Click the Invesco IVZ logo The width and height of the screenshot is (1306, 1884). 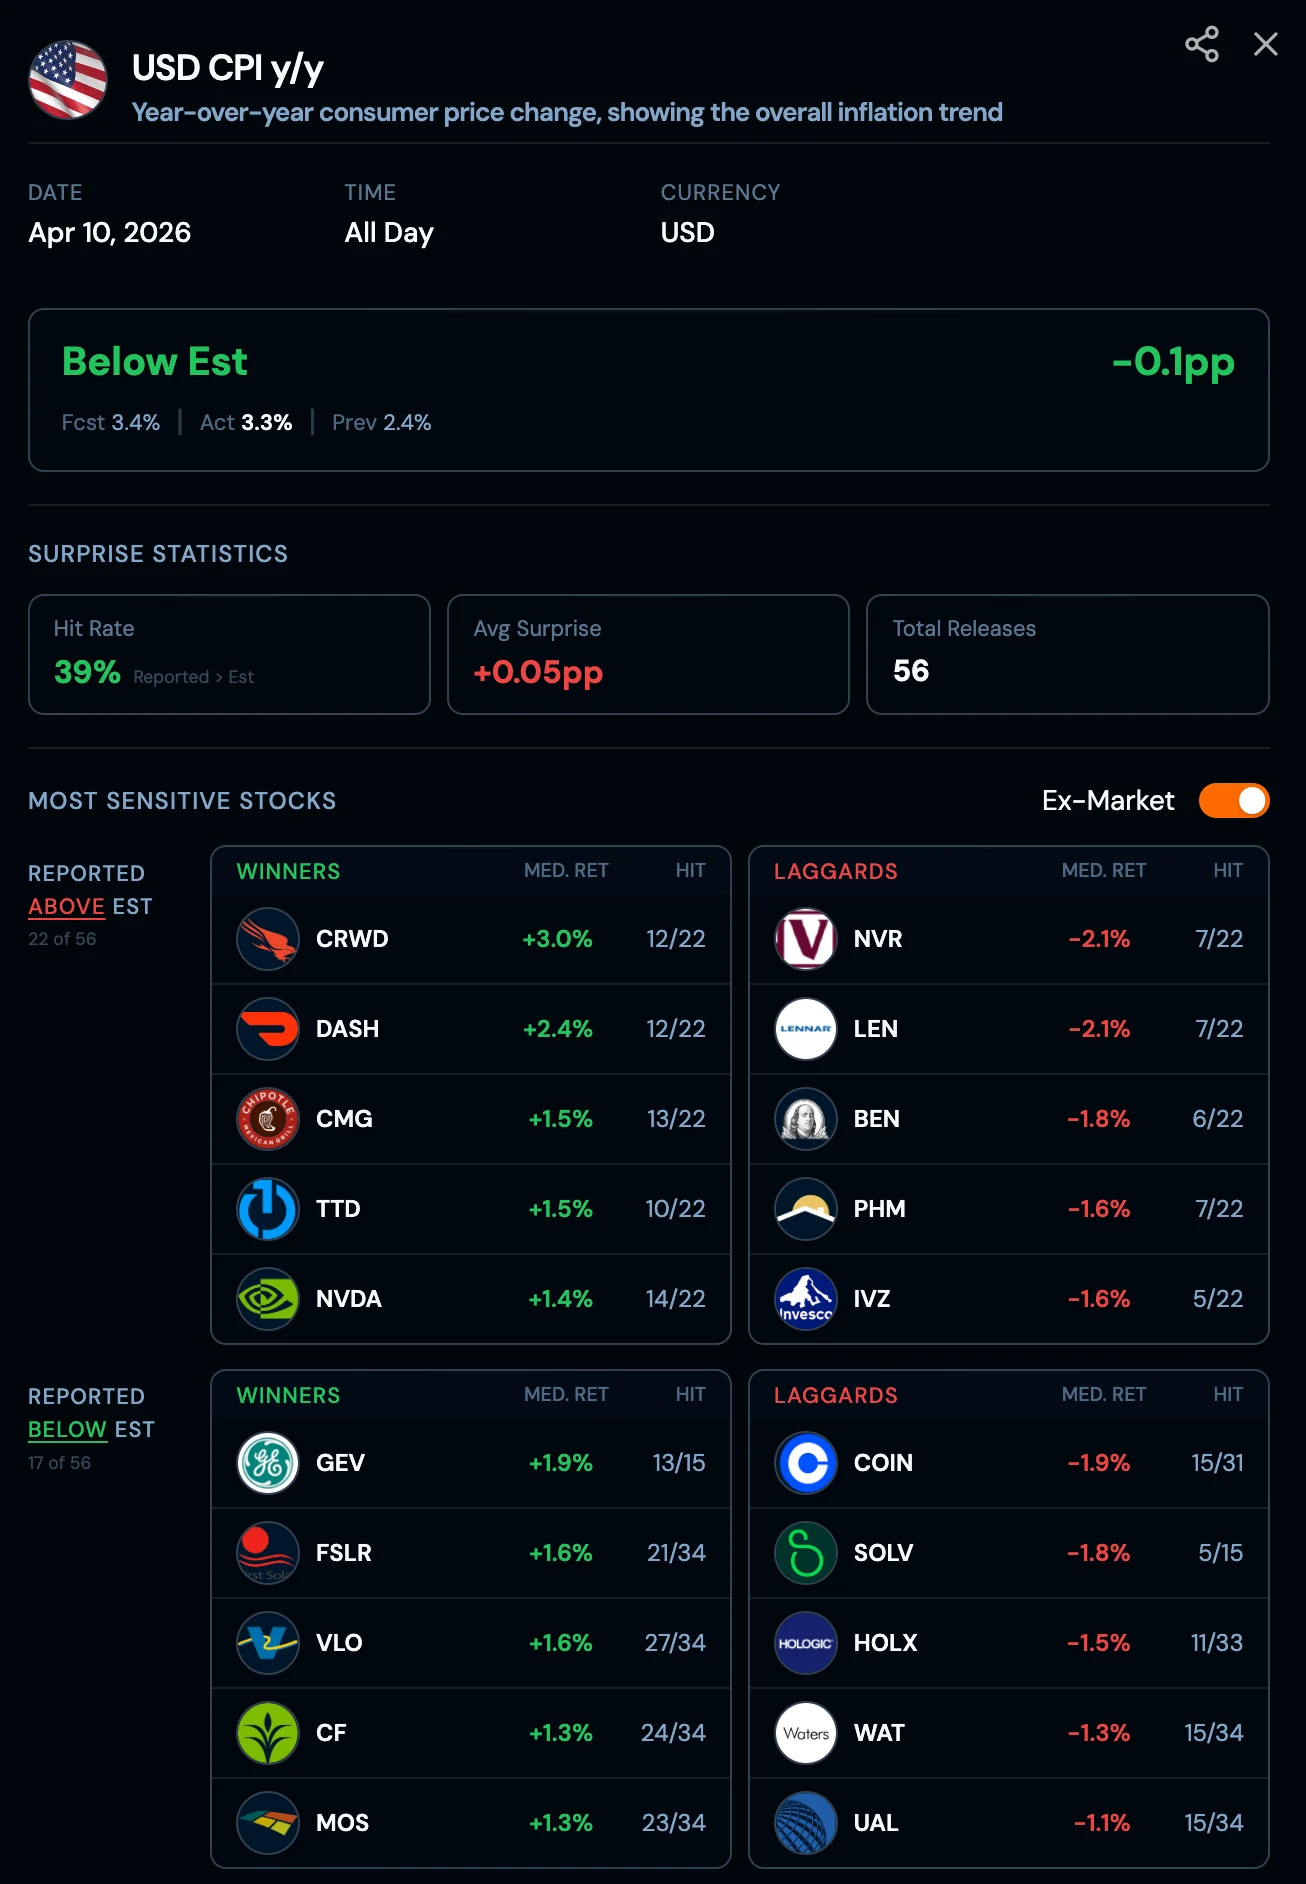click(x=805, y=1299)
